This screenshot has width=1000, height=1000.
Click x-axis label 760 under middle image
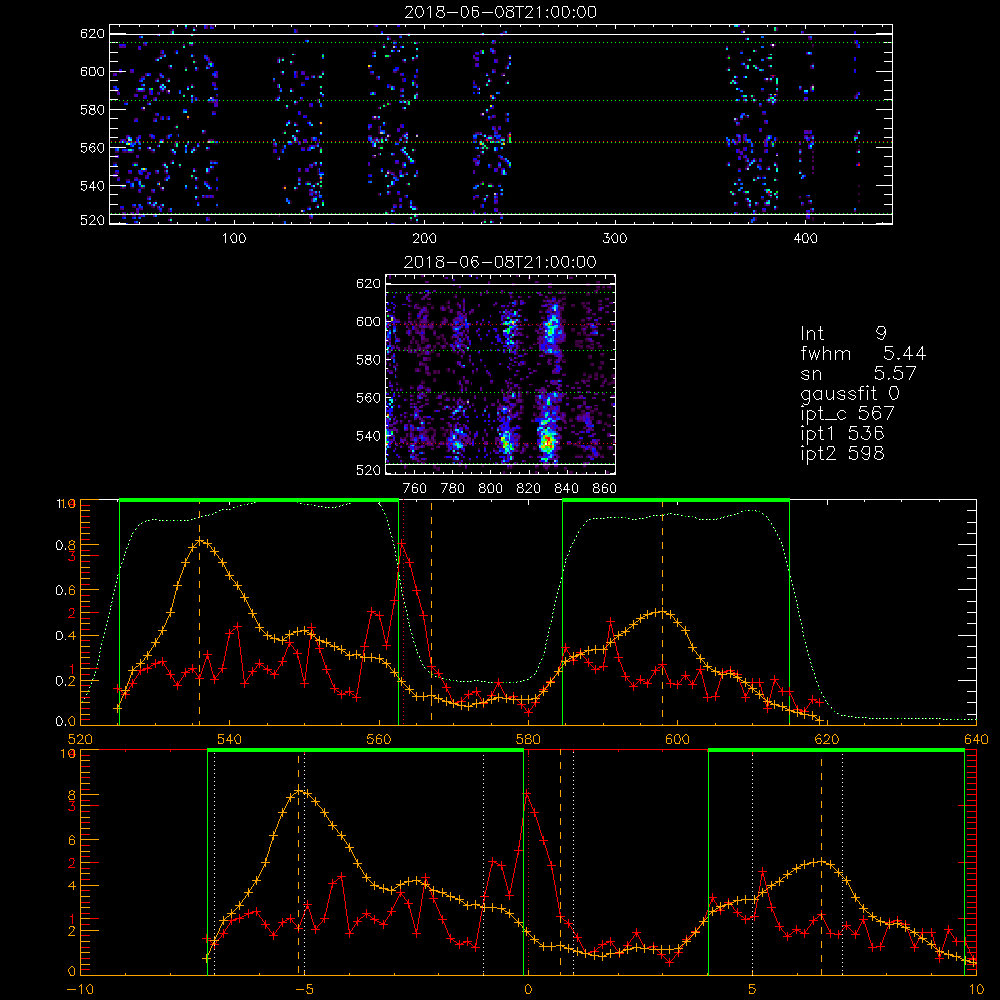[415, 489]
